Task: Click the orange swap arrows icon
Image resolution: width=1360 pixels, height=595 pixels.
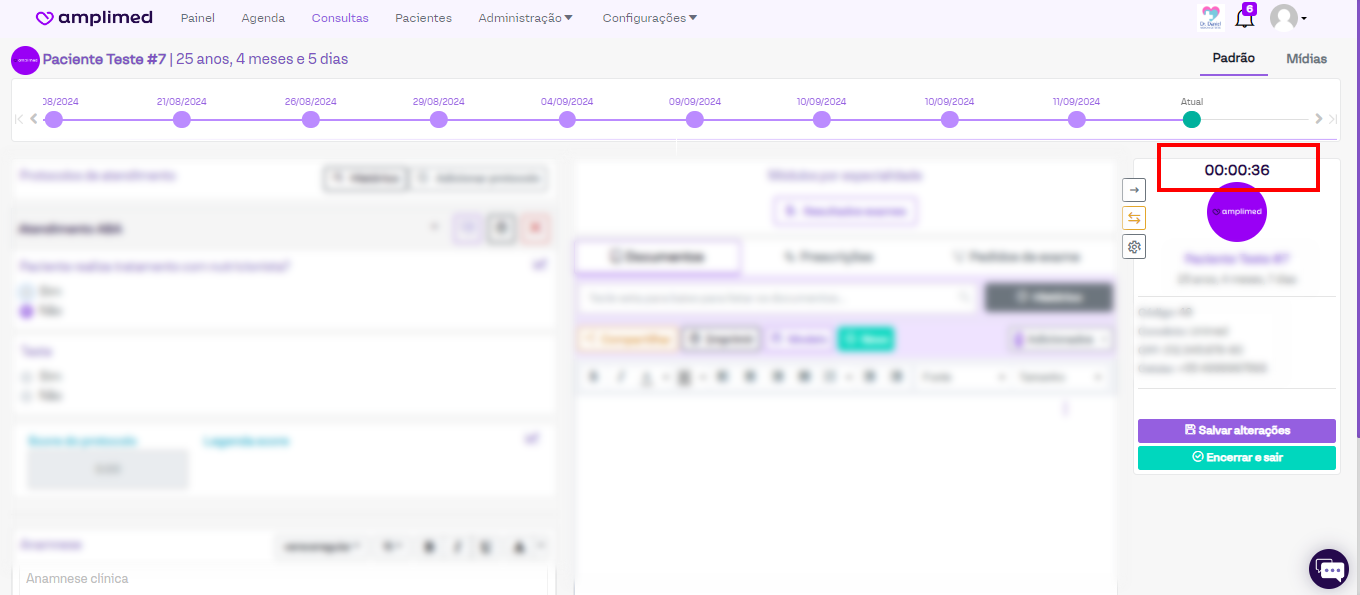Action: 1134,218
